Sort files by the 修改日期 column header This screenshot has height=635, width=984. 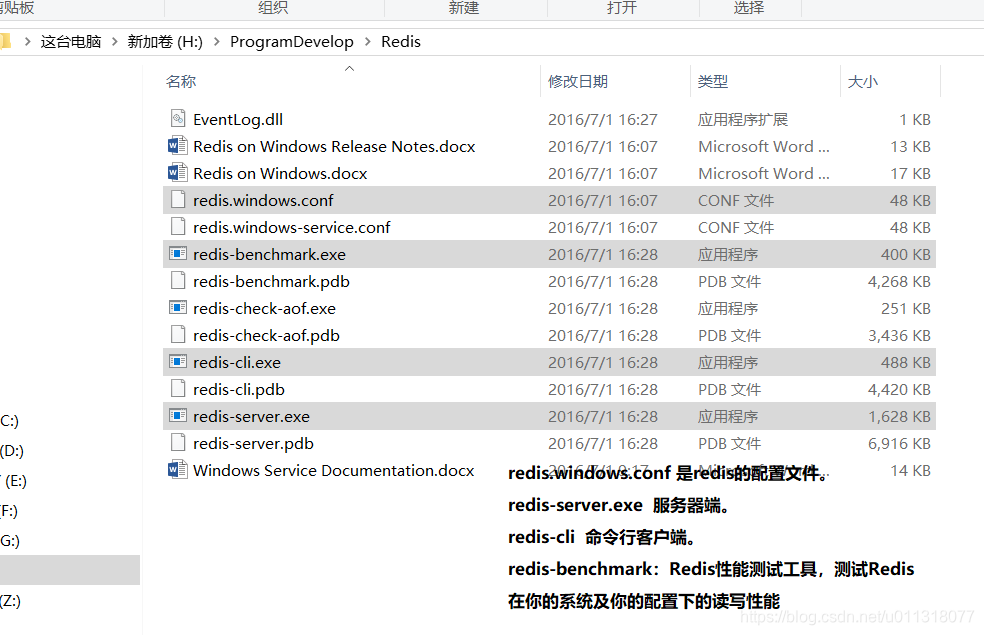[x=577, y=82]
